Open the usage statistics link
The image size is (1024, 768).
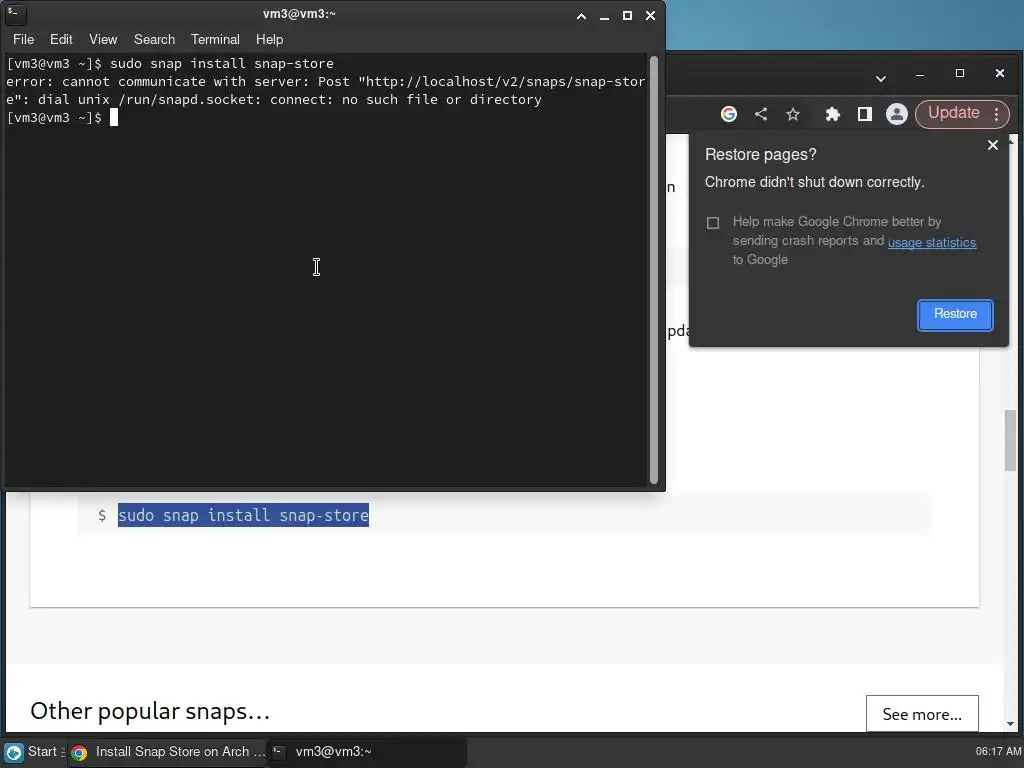(x=932, y=242)
